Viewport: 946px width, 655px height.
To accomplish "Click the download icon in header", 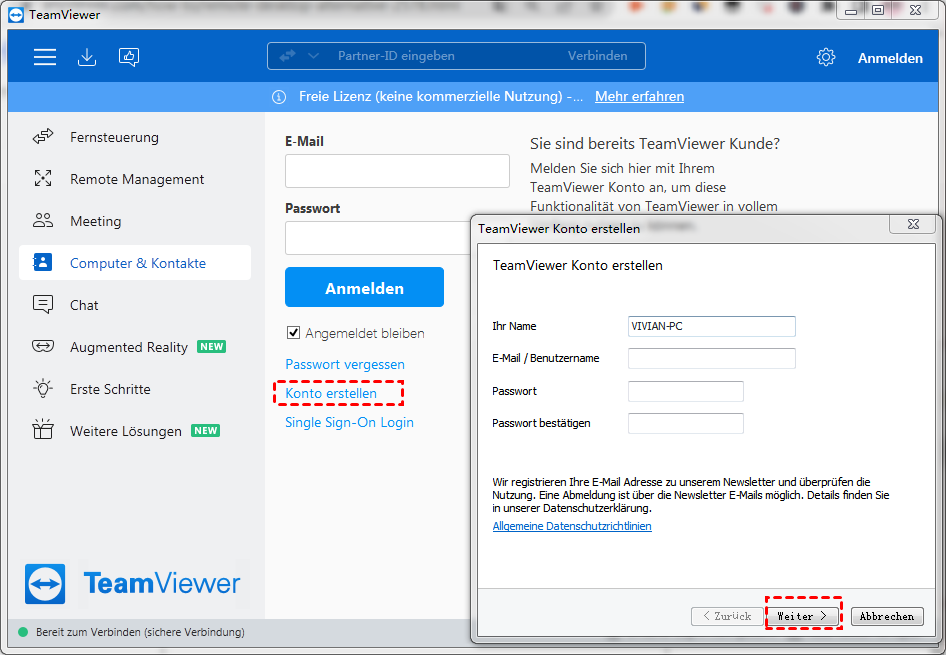I will [87, 57].
